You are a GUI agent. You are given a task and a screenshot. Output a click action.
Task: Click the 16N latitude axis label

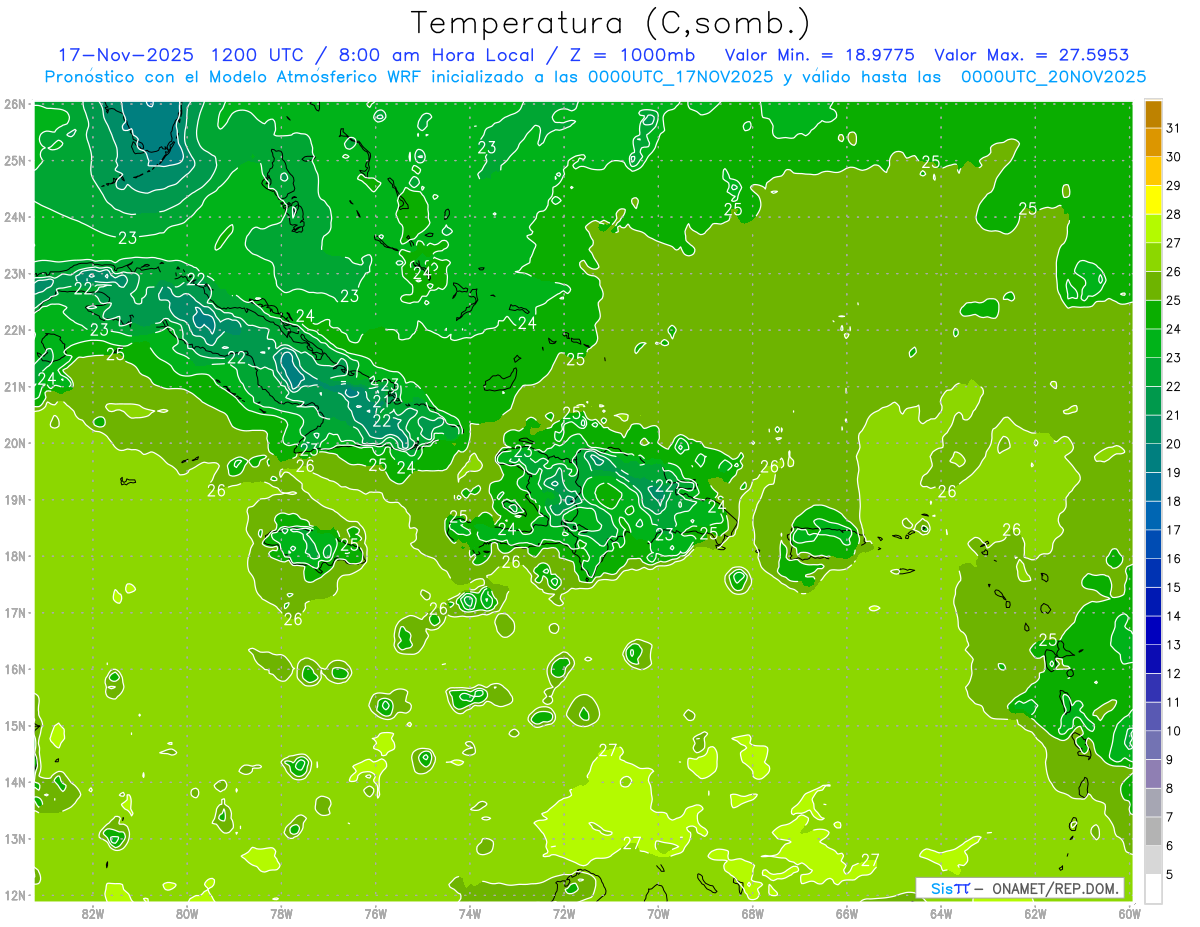pos(15,669)
